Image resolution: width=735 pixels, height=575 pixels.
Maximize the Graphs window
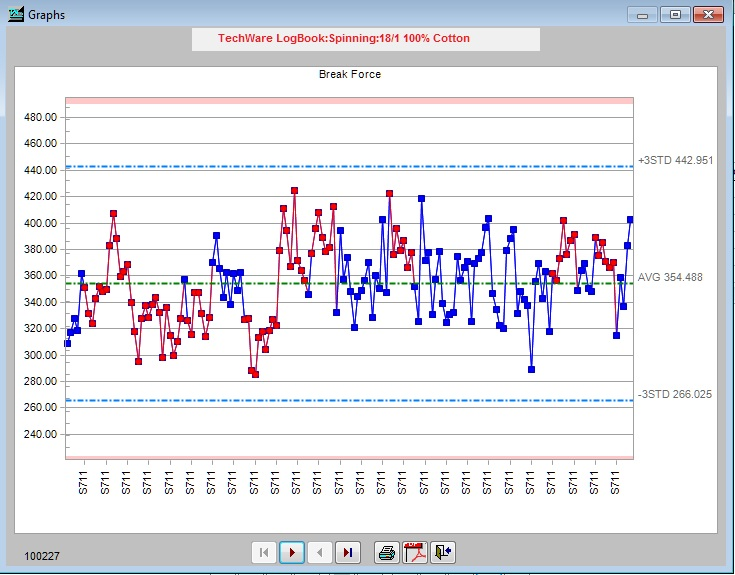675,15
